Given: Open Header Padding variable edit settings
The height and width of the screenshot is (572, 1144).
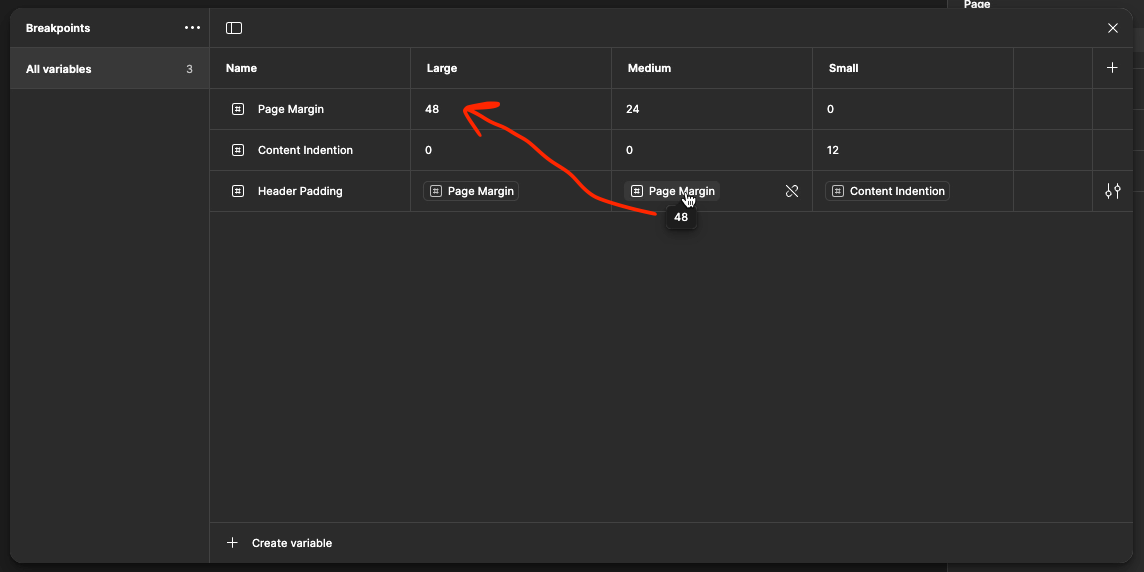Looking at the screenshot, I should tap(1113, 191).
